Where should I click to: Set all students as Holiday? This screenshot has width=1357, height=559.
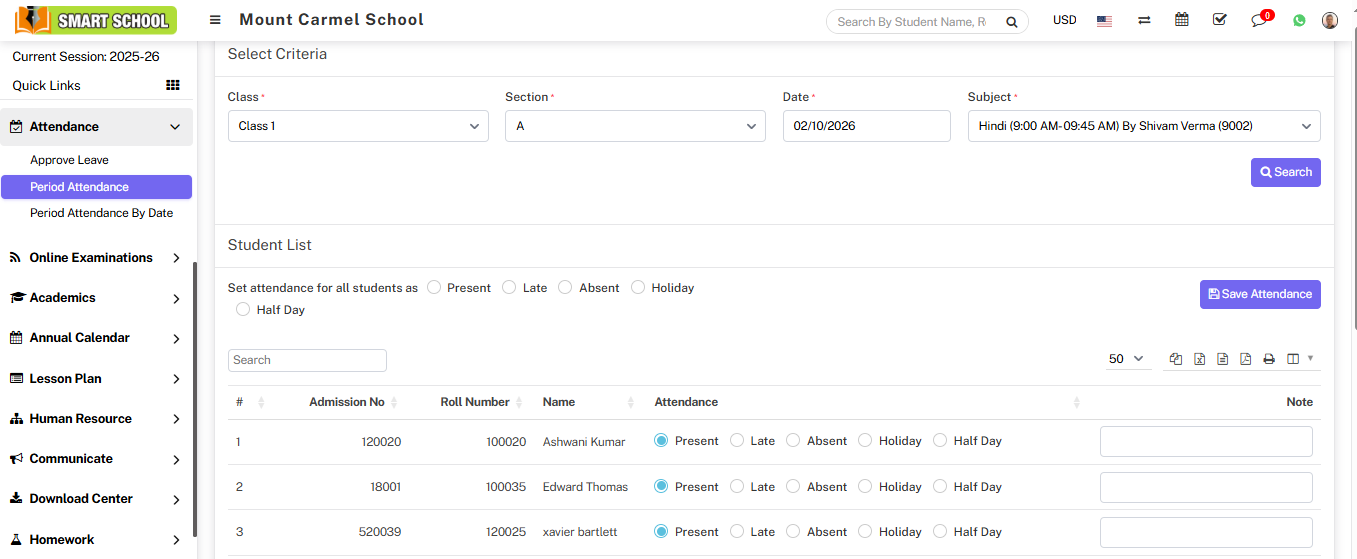point(638,288)
